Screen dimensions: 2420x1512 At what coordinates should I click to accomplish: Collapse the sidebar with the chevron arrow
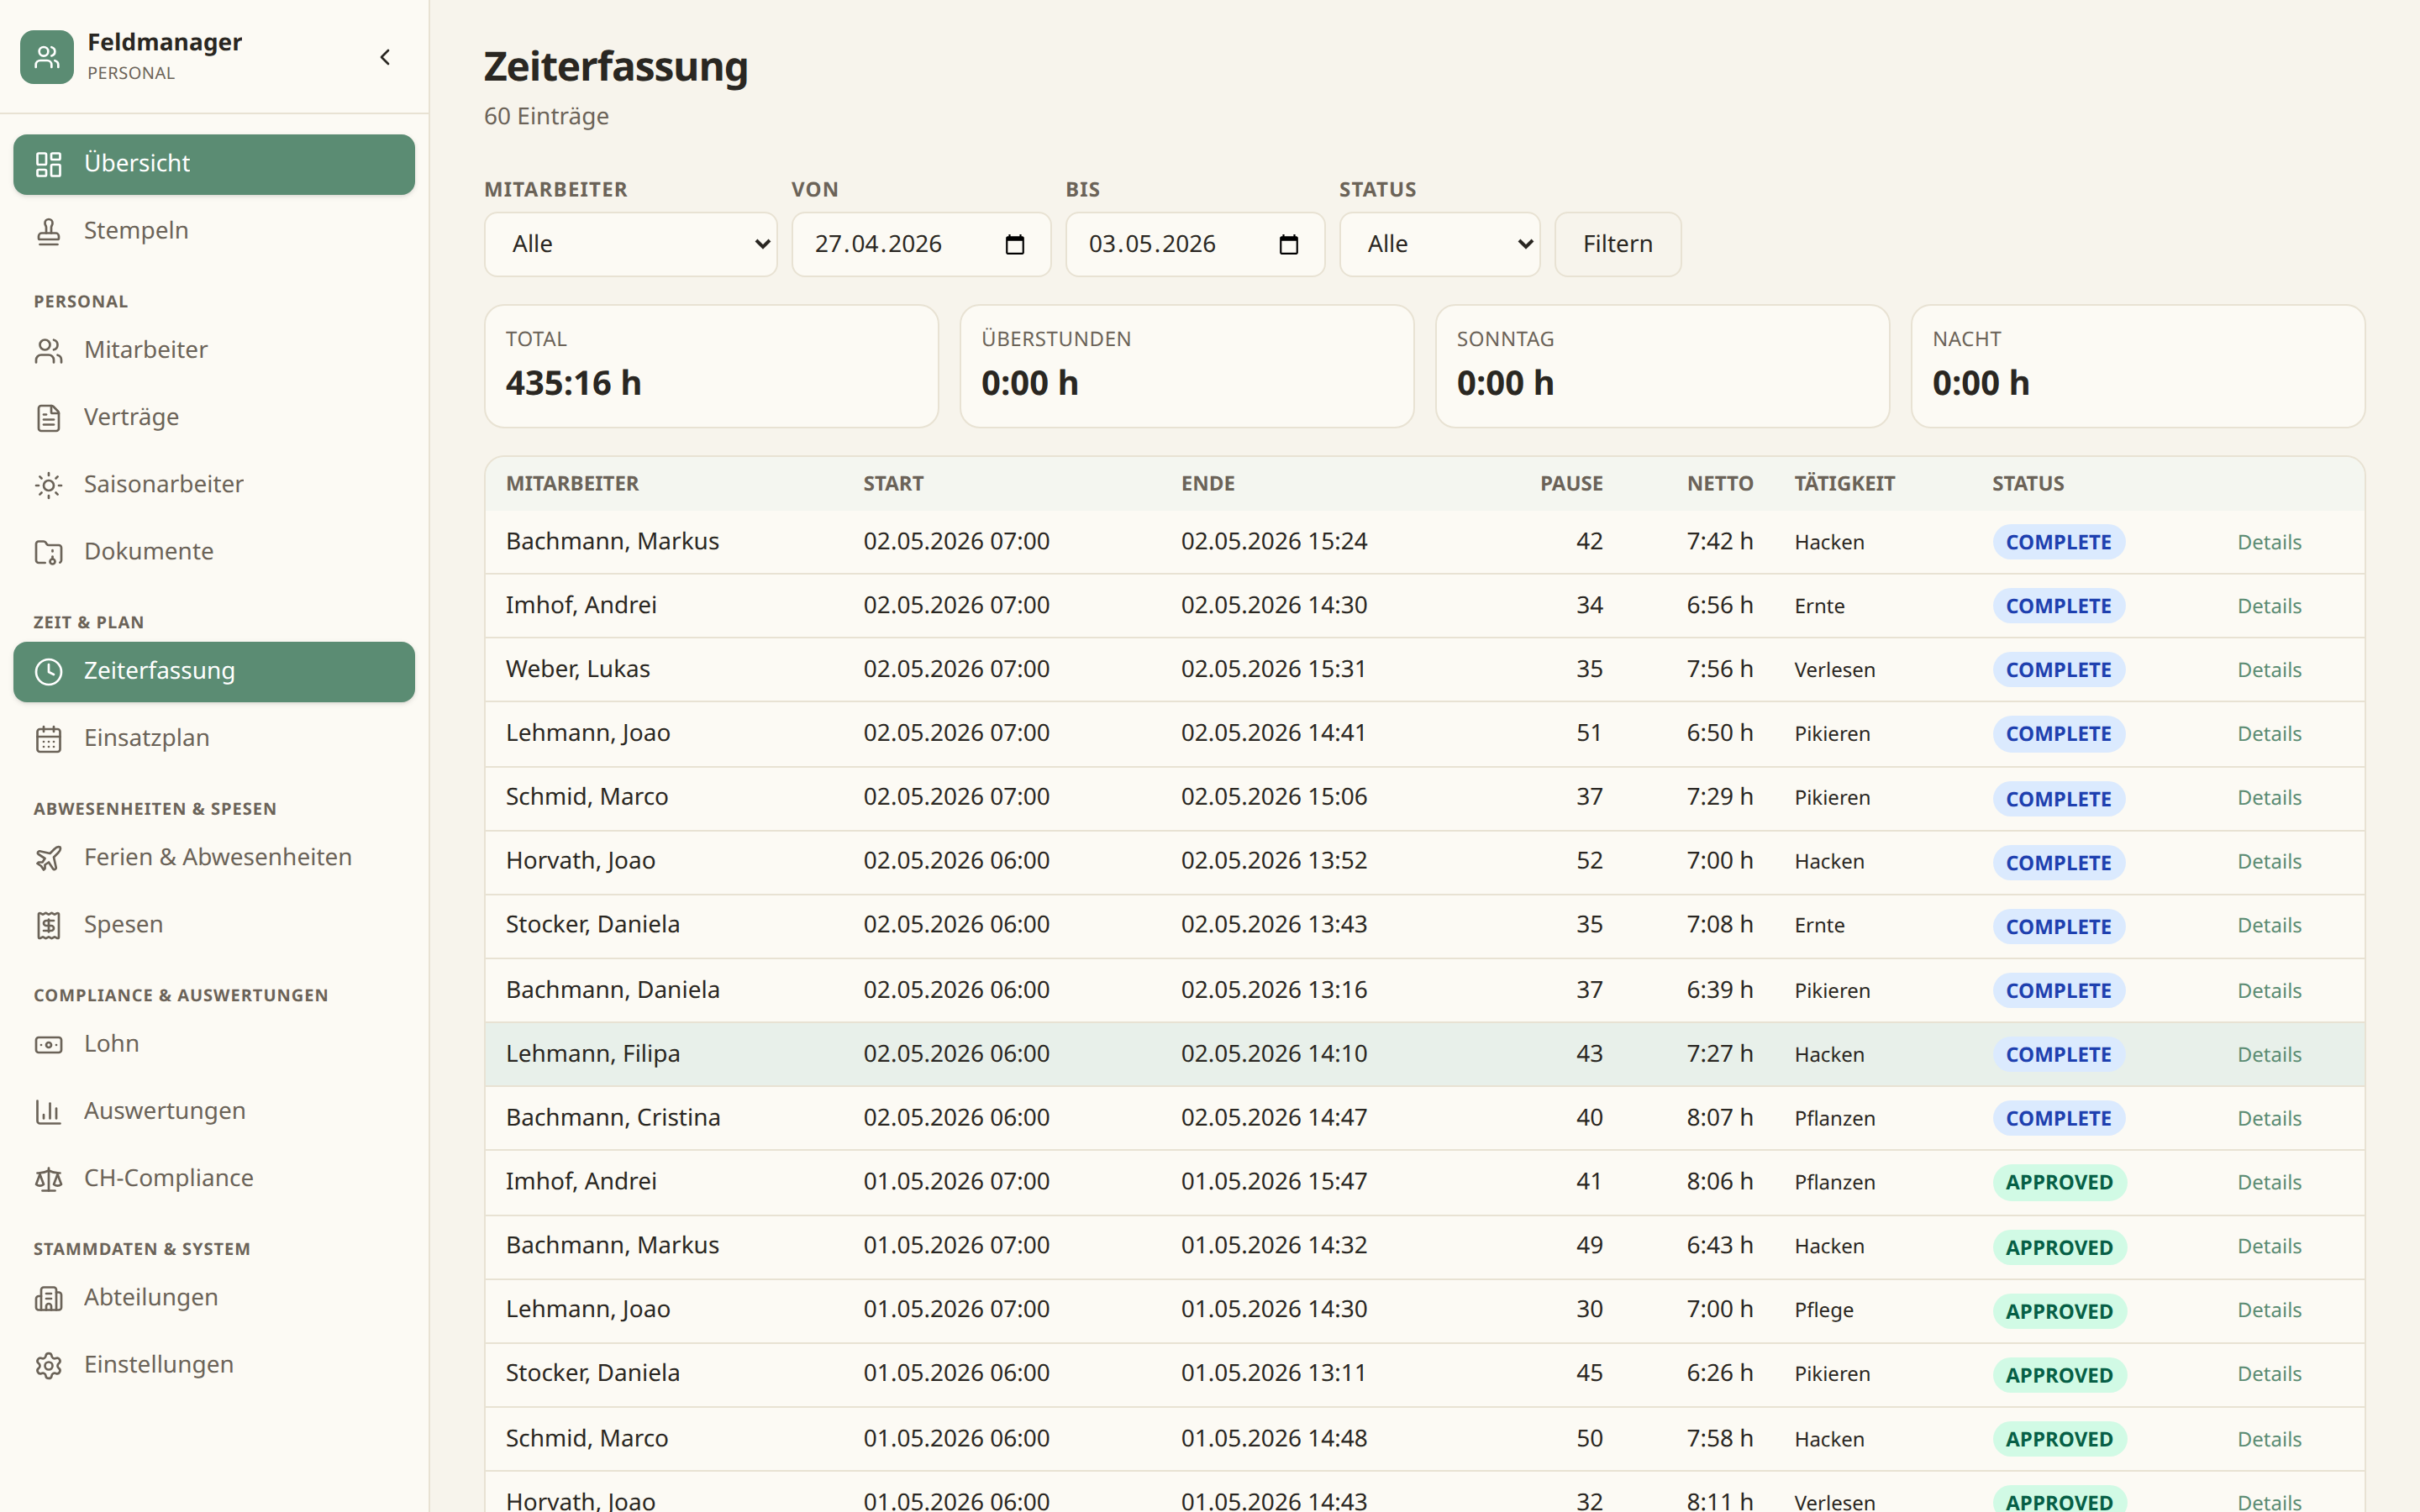click(385, 57)
